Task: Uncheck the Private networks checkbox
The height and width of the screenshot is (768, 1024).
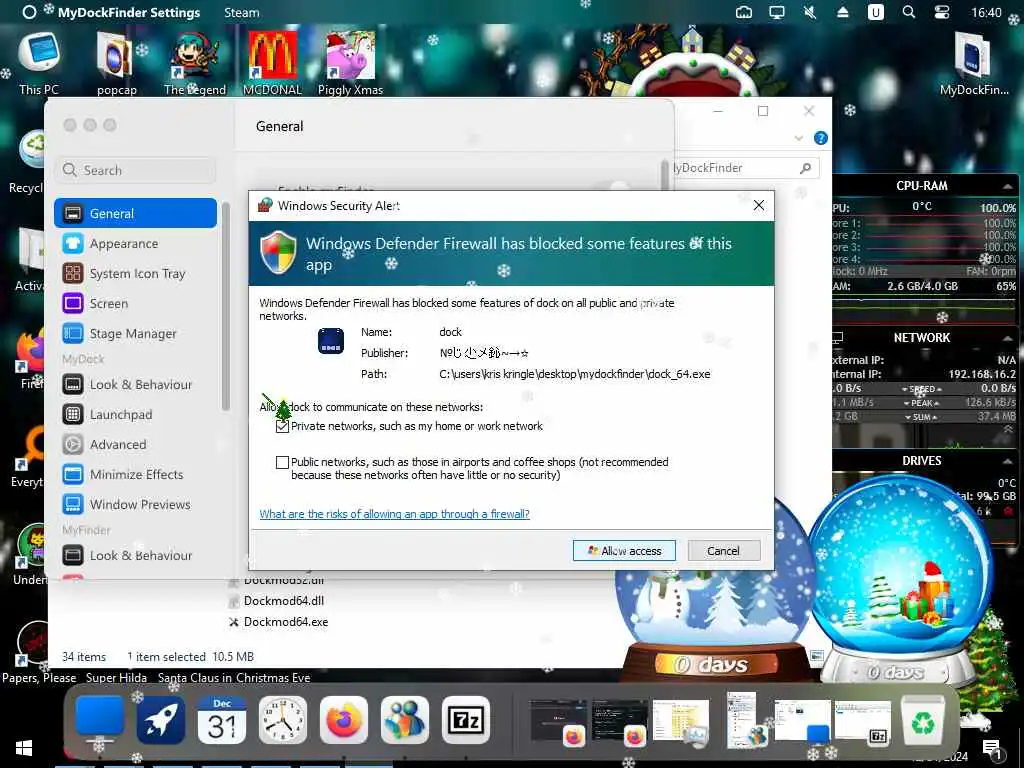Action: click(x=282, y=426)
